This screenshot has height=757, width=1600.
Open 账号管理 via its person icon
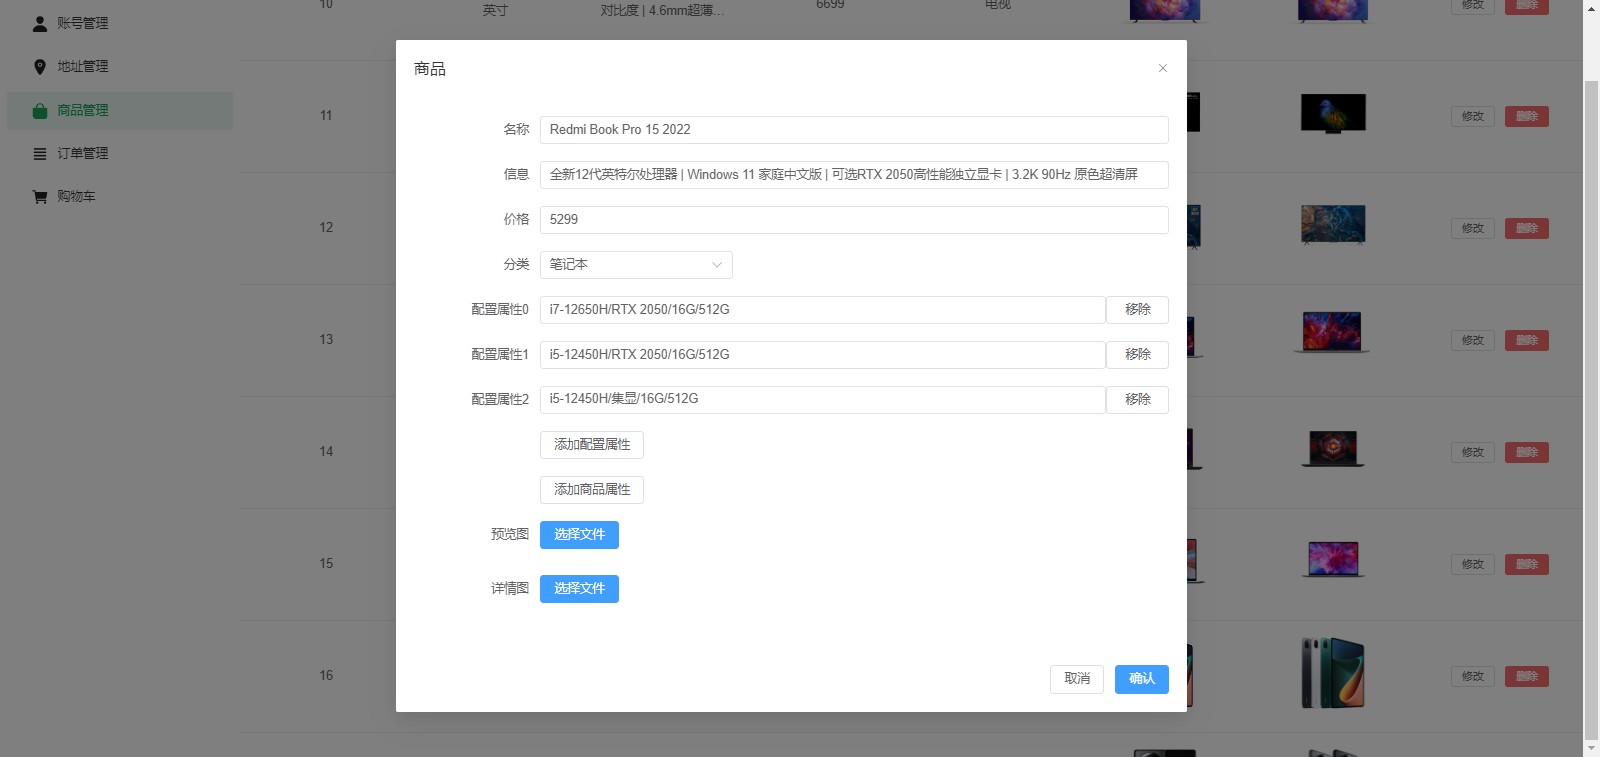(40, 23)
